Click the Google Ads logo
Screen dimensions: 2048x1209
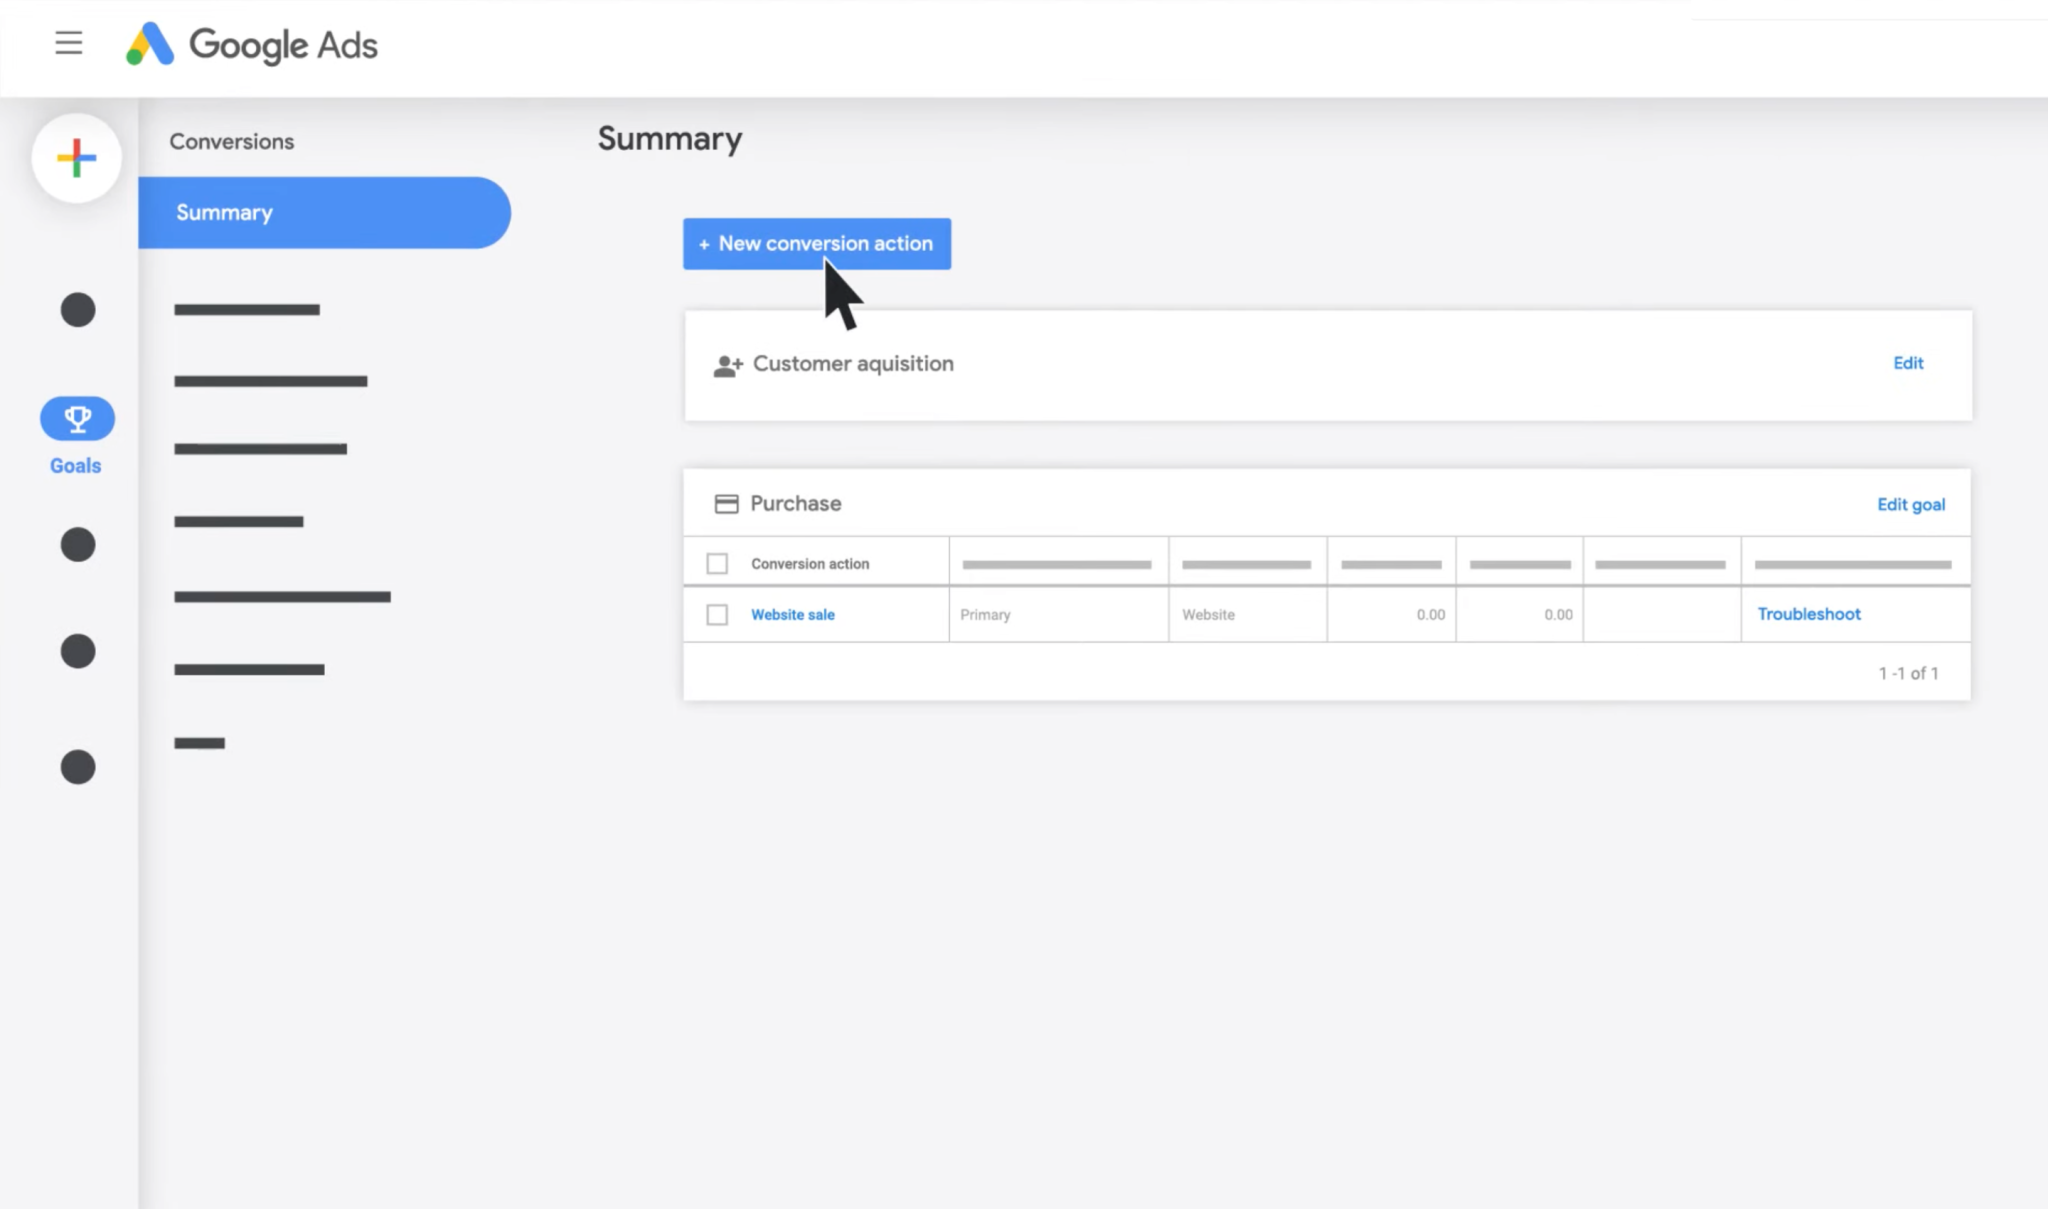point(250,44)
